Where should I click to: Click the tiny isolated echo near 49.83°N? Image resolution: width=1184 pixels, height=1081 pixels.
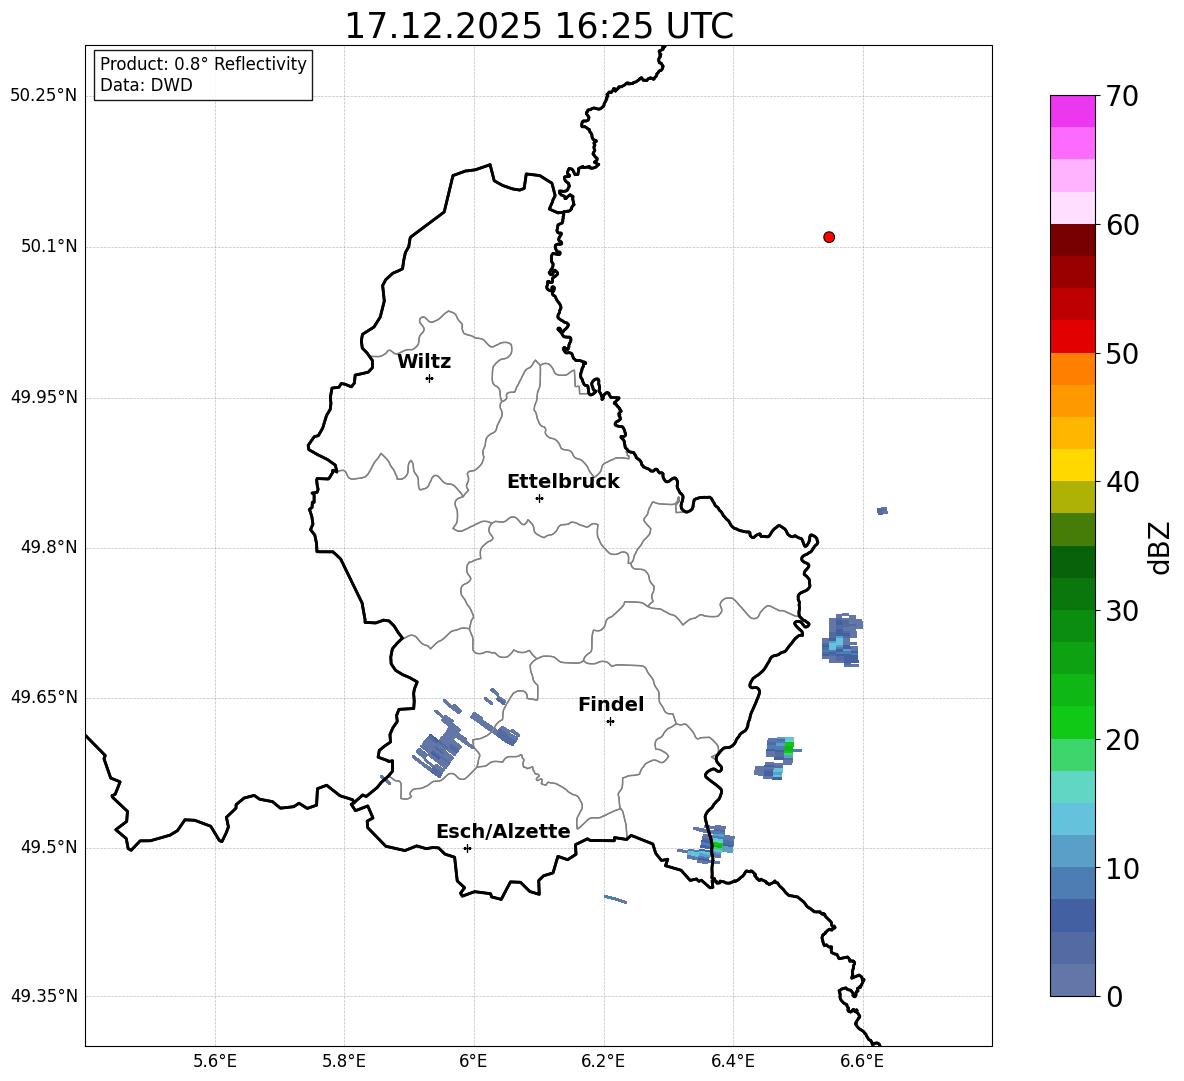882,511
